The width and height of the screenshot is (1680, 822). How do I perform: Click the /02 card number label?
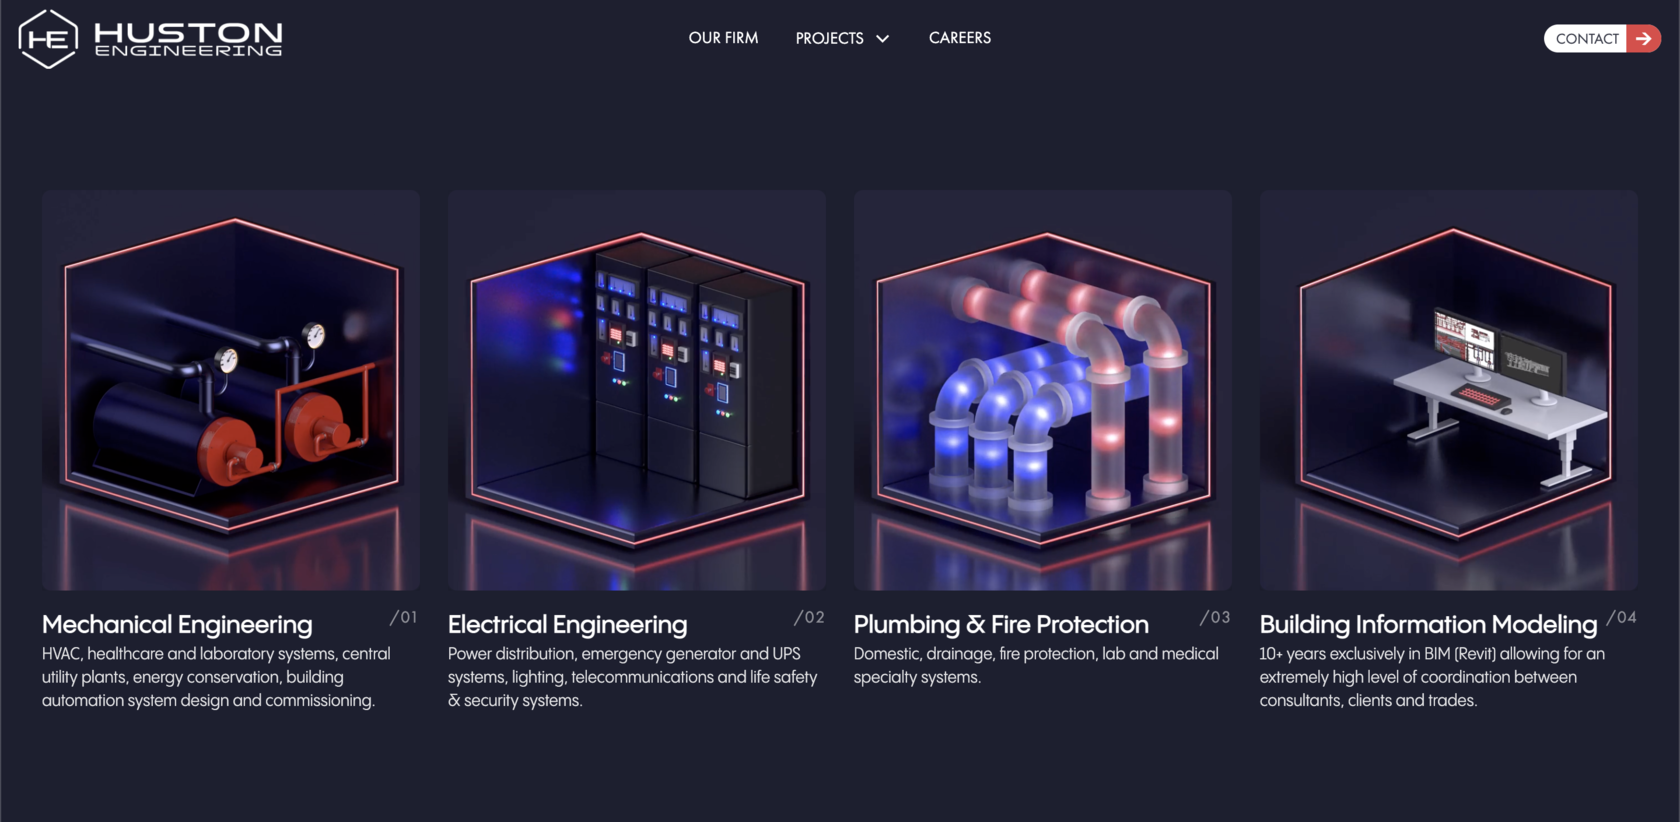point(810,618)
